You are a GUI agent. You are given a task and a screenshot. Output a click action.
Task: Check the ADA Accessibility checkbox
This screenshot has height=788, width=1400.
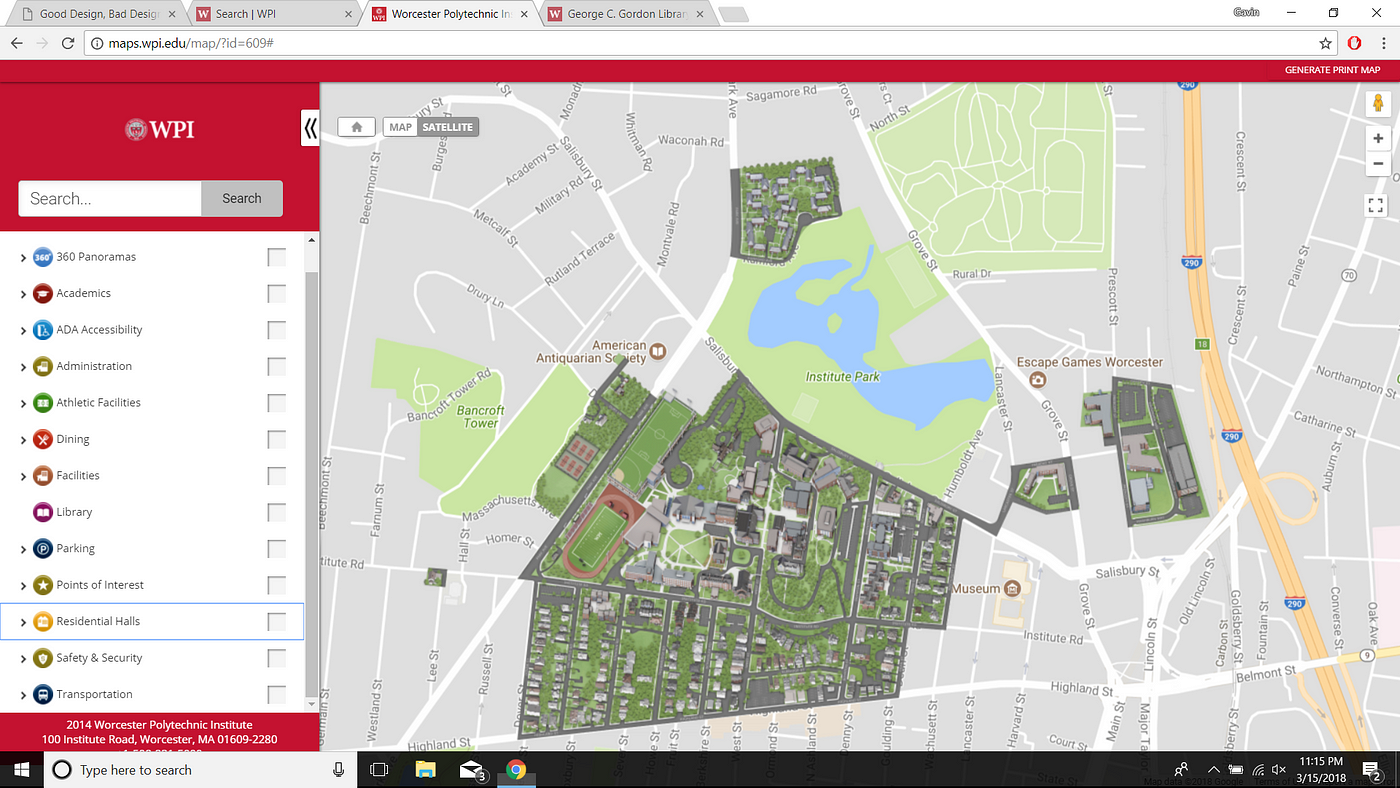(276, 331)
